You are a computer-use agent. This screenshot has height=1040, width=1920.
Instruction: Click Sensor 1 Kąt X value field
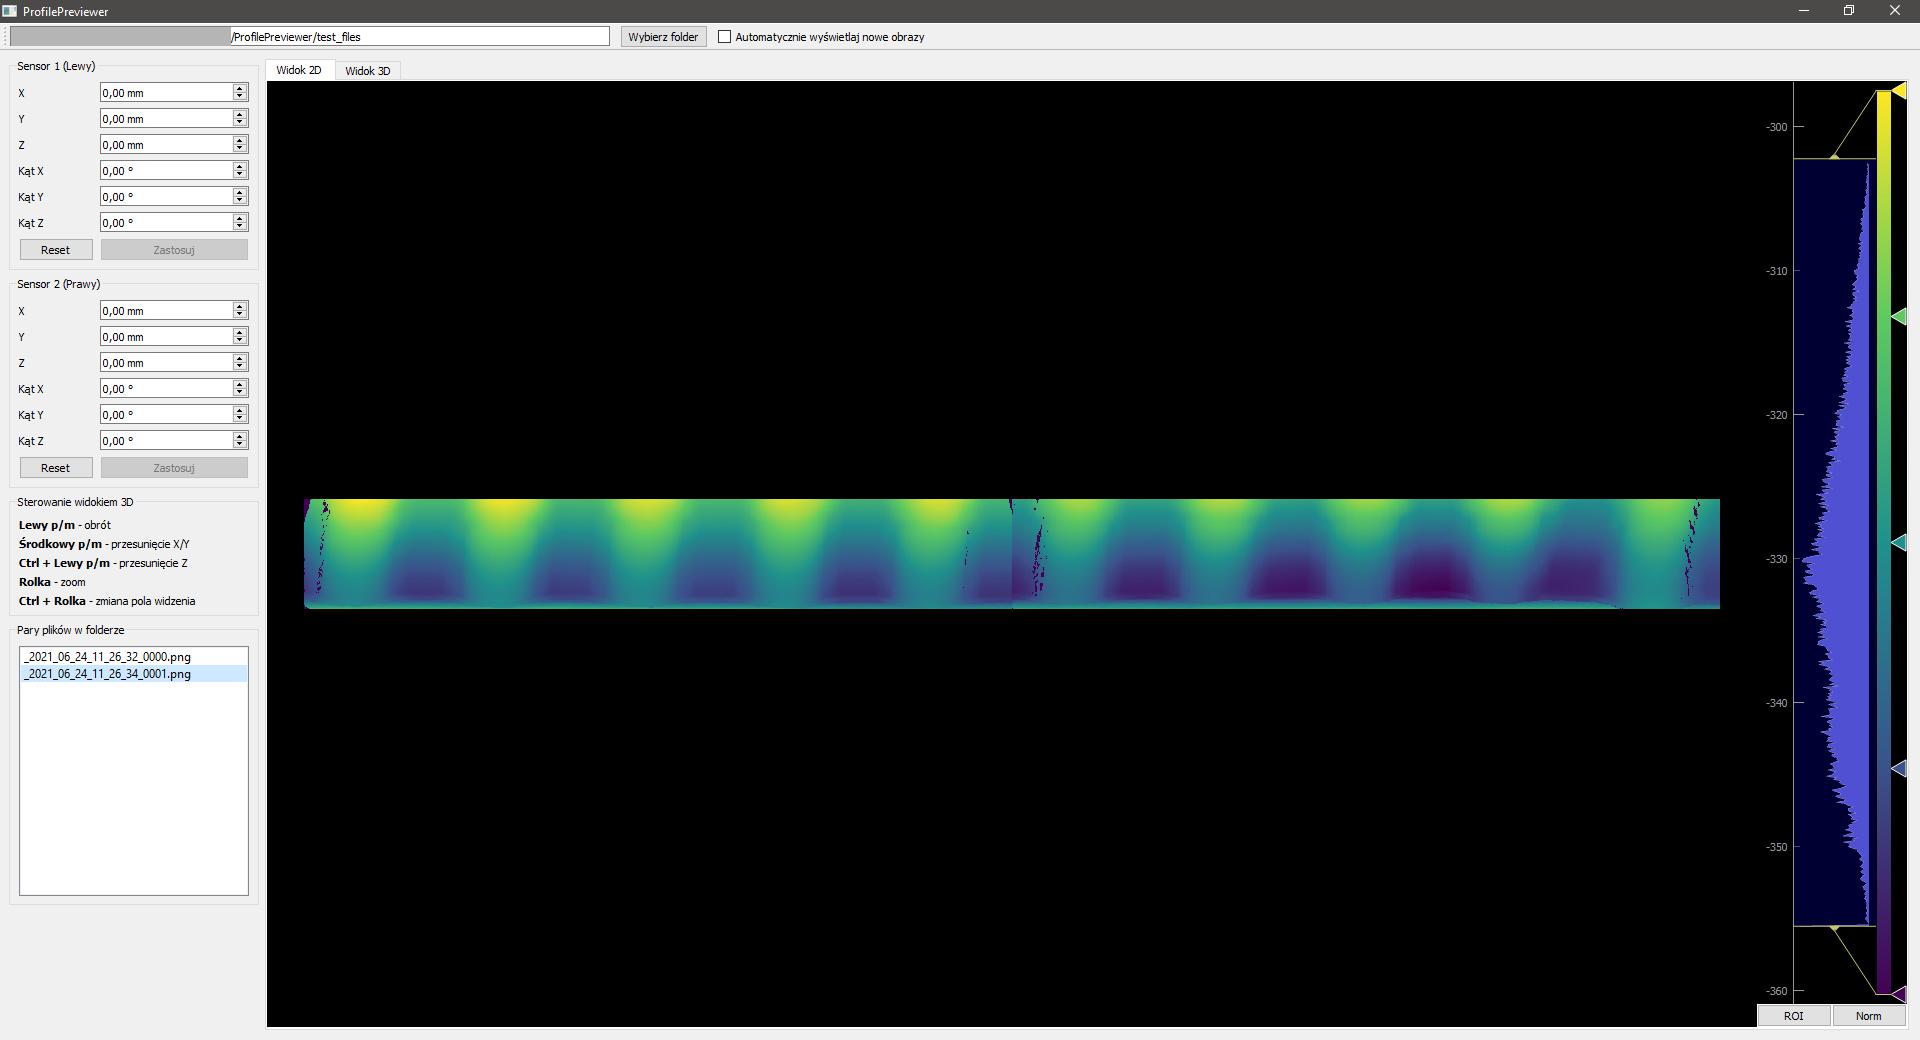coord(166,170)
